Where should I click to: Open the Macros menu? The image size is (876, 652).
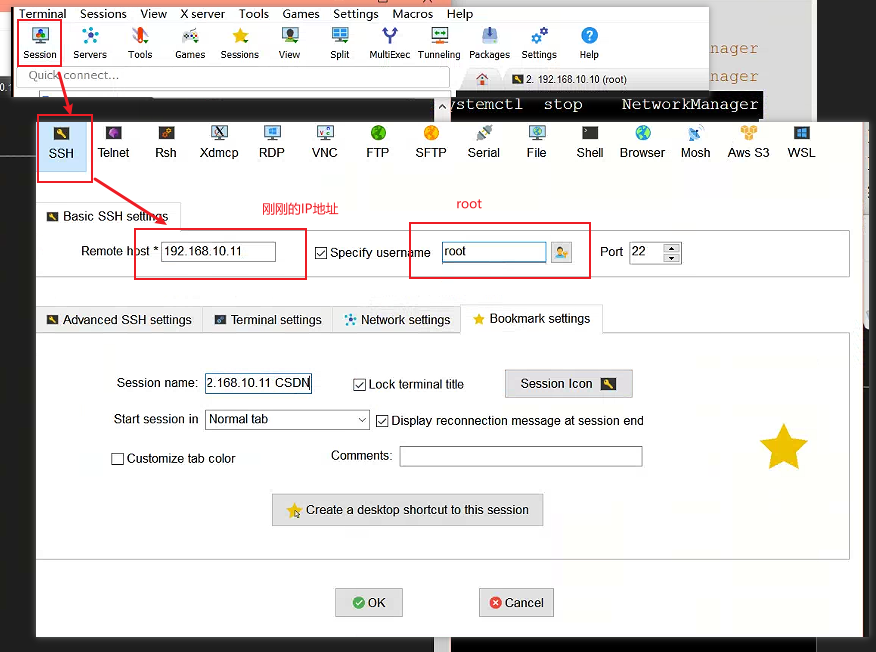[412, 13]
